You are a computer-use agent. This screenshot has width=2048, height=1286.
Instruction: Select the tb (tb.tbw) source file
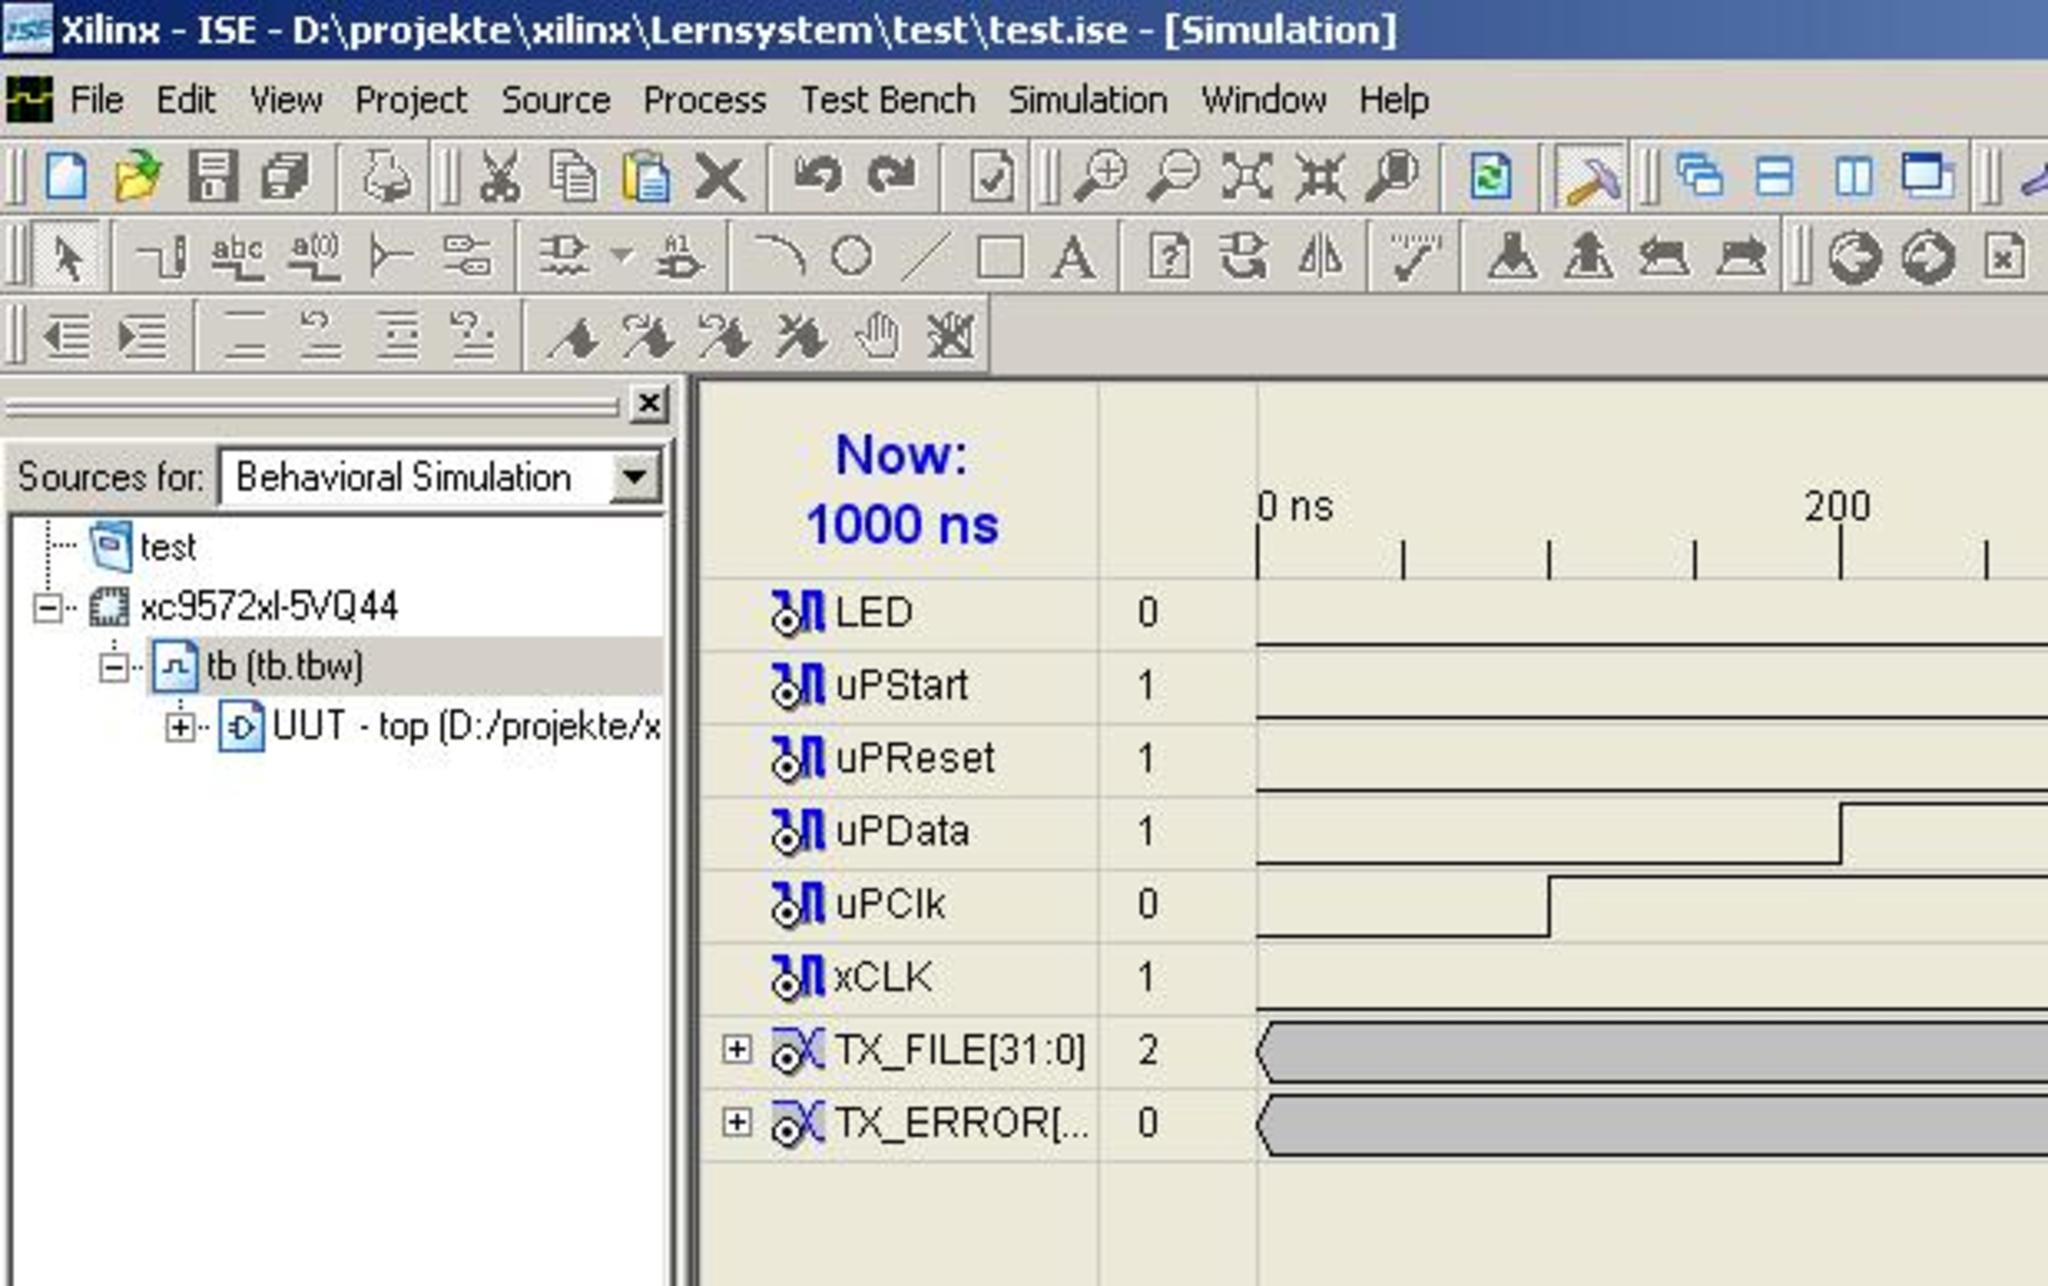[x=284, y=666]
